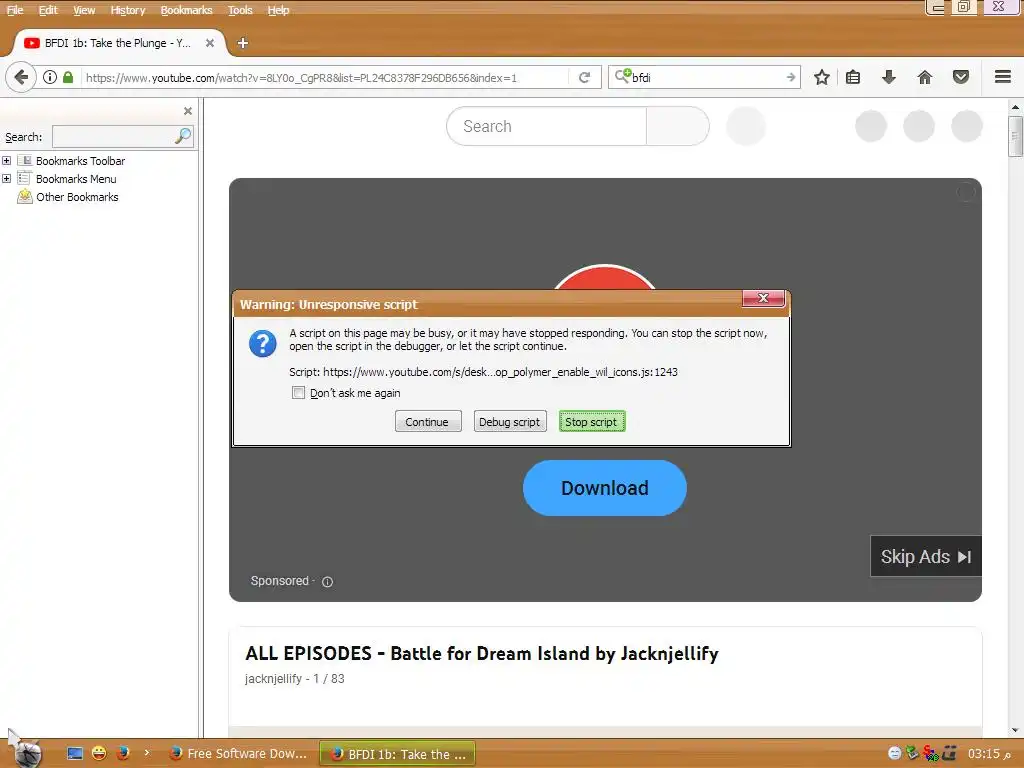Click the Debug script button
Image resolution: width=1024 pixels, height=768 pixels.
tap(509, 421)
